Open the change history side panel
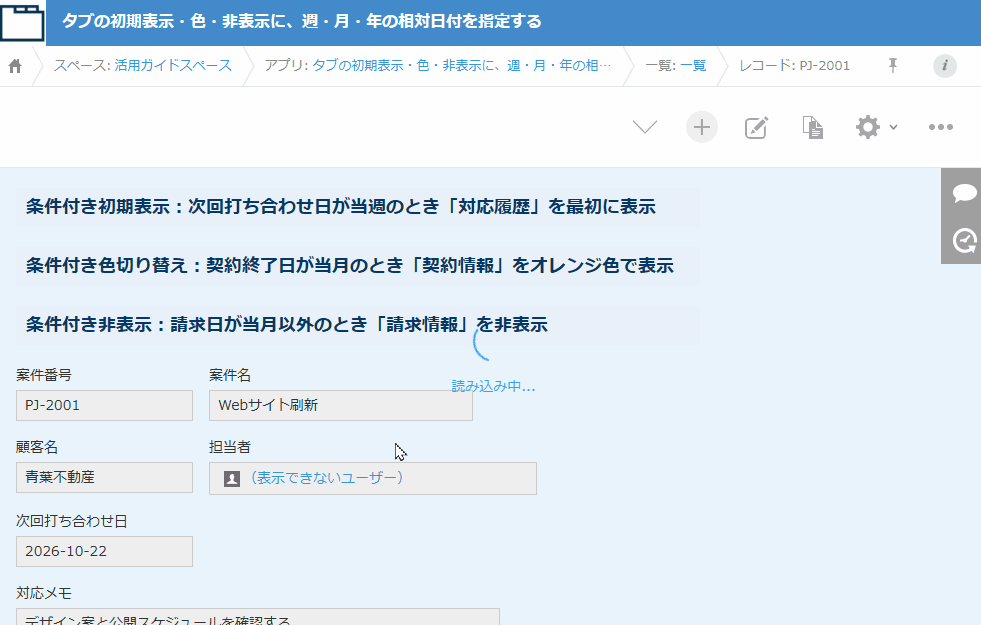The height and width of the screenshot is (625, 981). 963,240
